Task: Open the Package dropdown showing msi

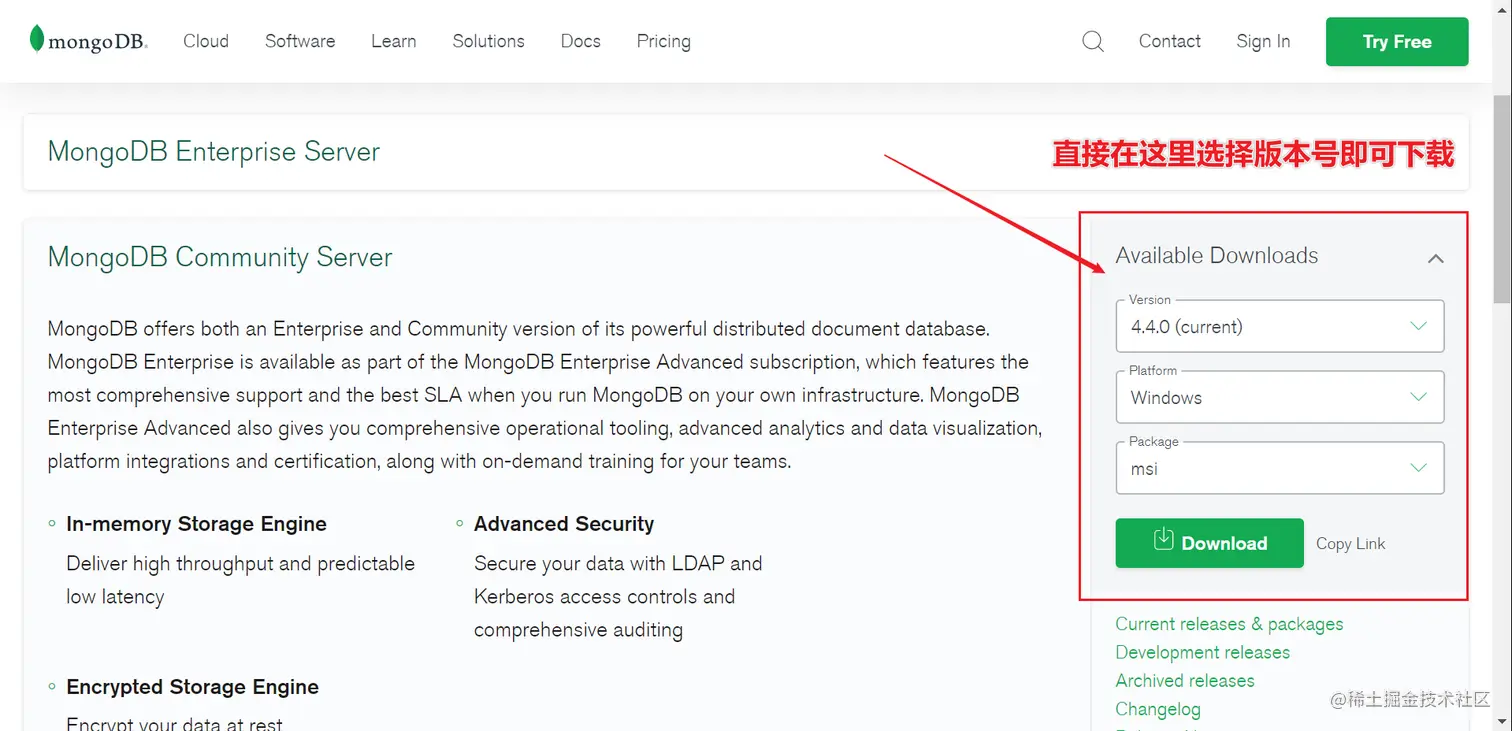Action: 1280,468
